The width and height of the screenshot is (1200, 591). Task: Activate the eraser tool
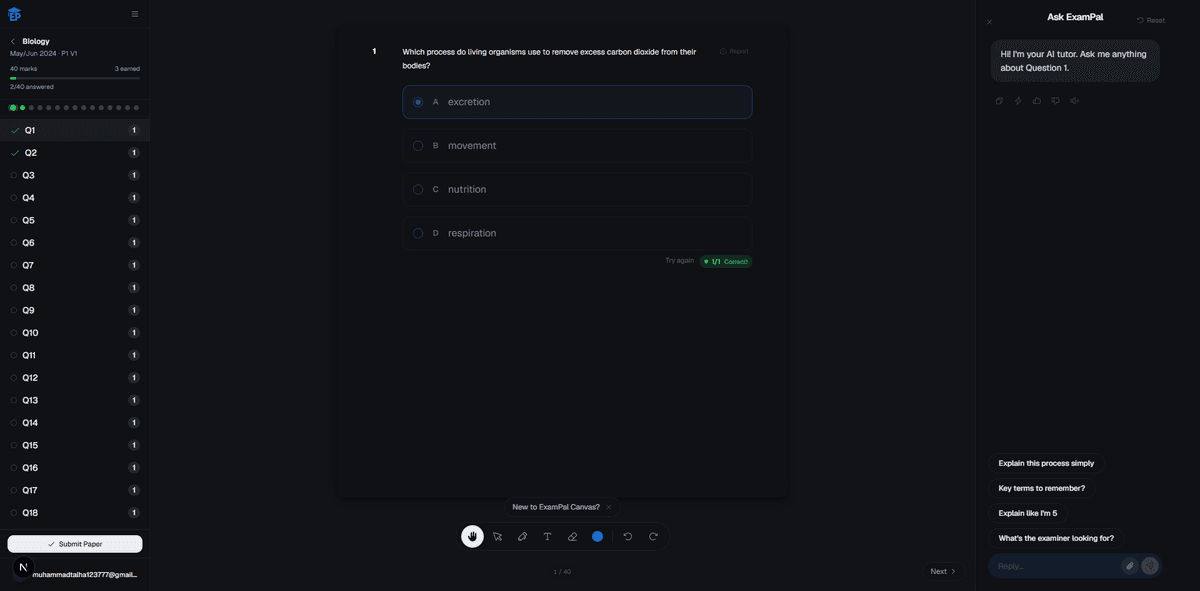click(572, 537)
